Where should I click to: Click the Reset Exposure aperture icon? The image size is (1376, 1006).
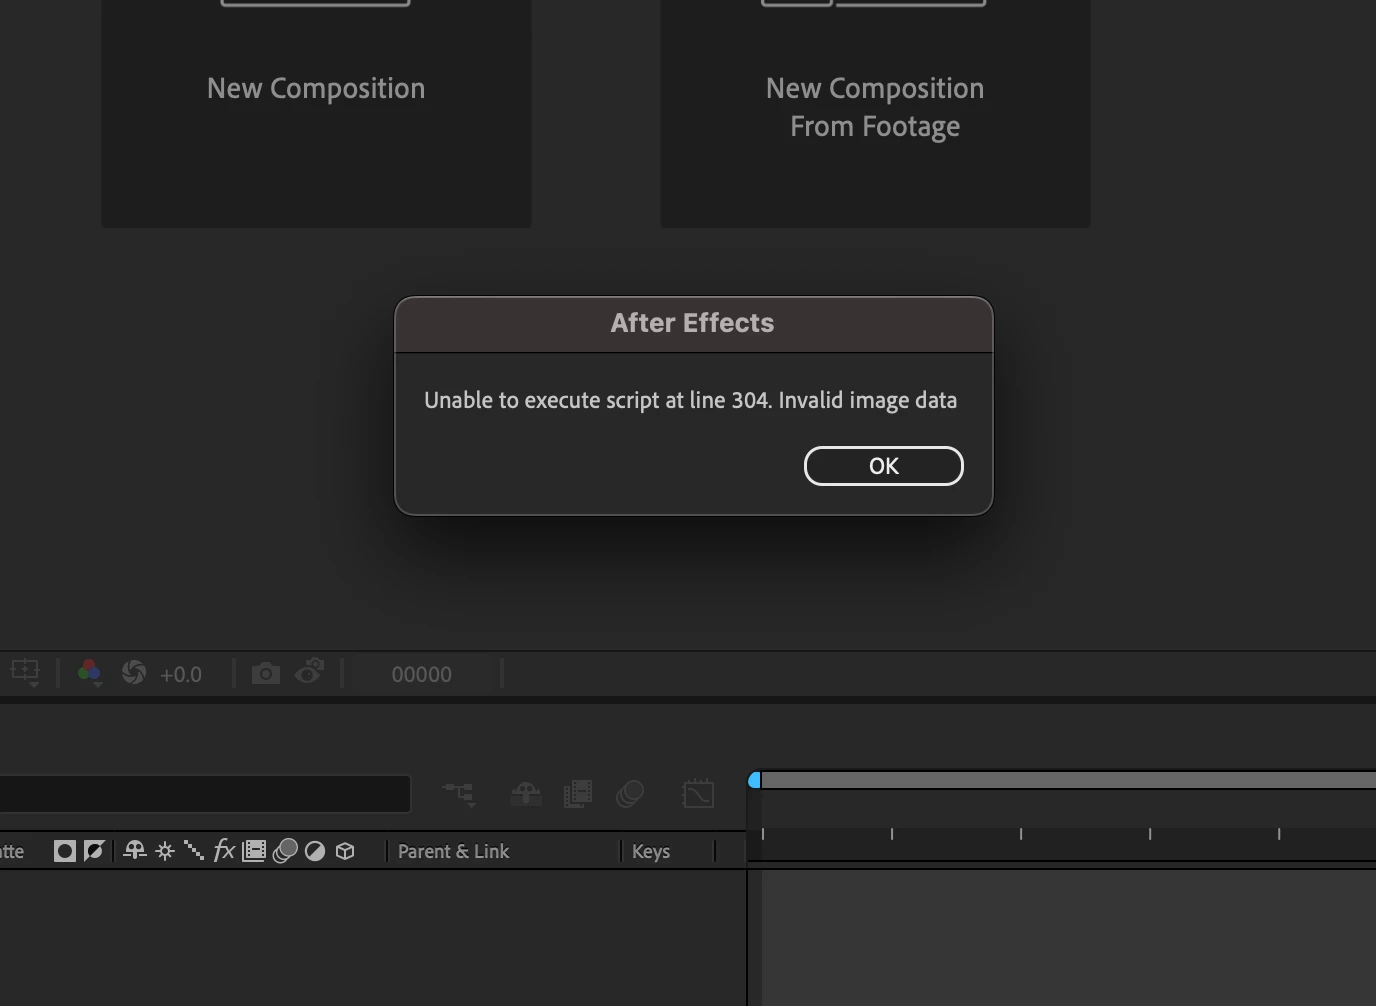[x=133, y=673]
